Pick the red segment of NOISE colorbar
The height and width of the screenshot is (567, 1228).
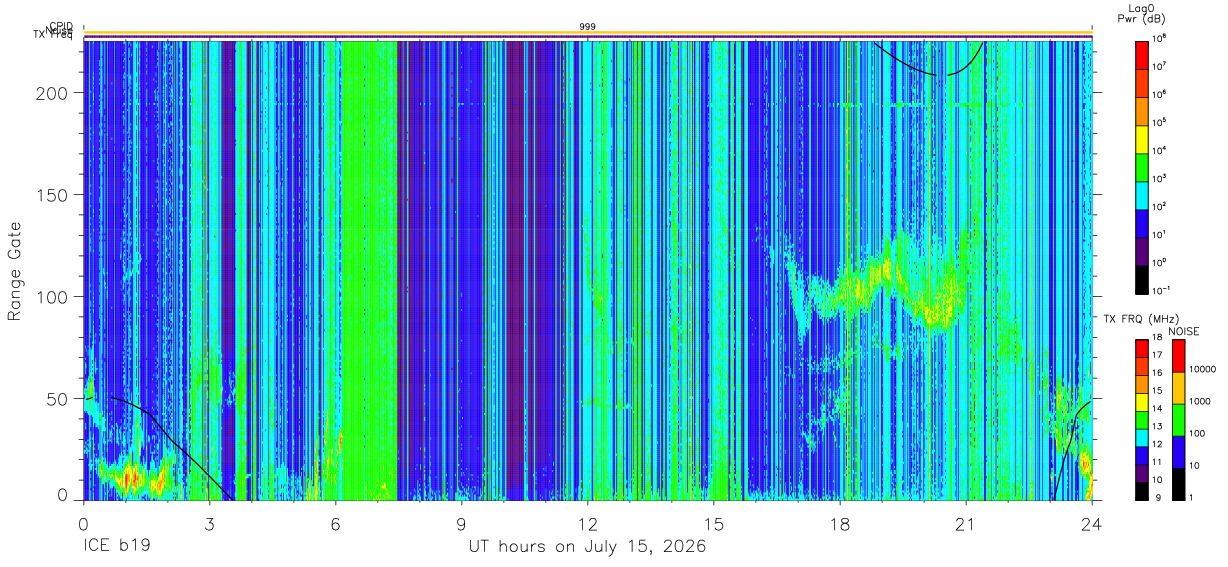[1179, 355]
